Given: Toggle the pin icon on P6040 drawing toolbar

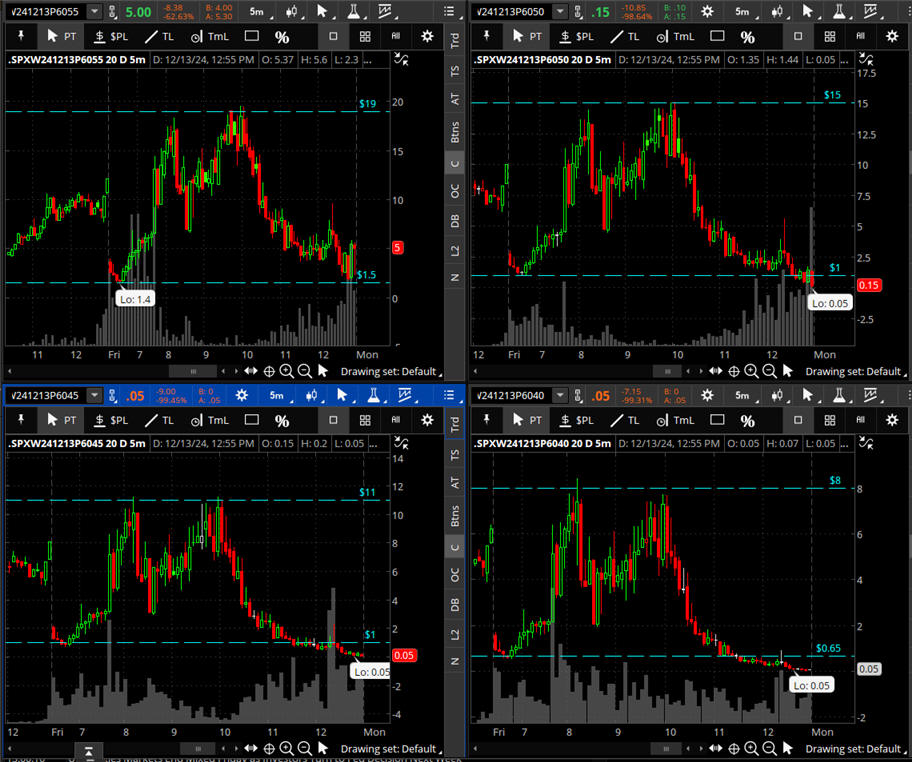Looking at the screenshot, I should click(486, 419).
